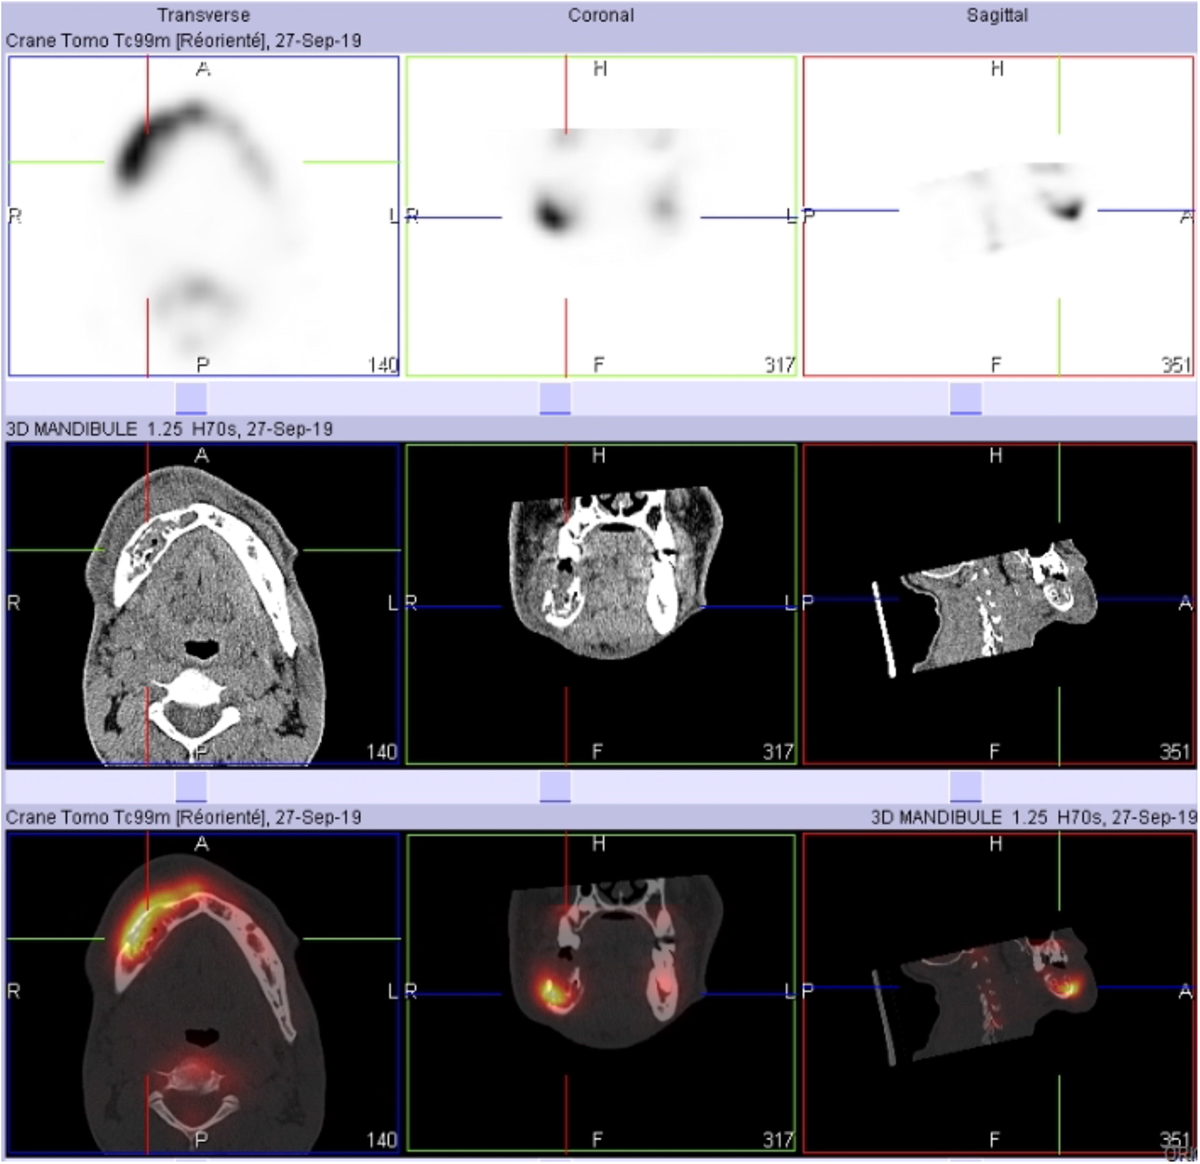Select the middle-row '3D MANDIBULE 1.25 H70s' series label
The image size is (1200, 1164).
point(170,429)
